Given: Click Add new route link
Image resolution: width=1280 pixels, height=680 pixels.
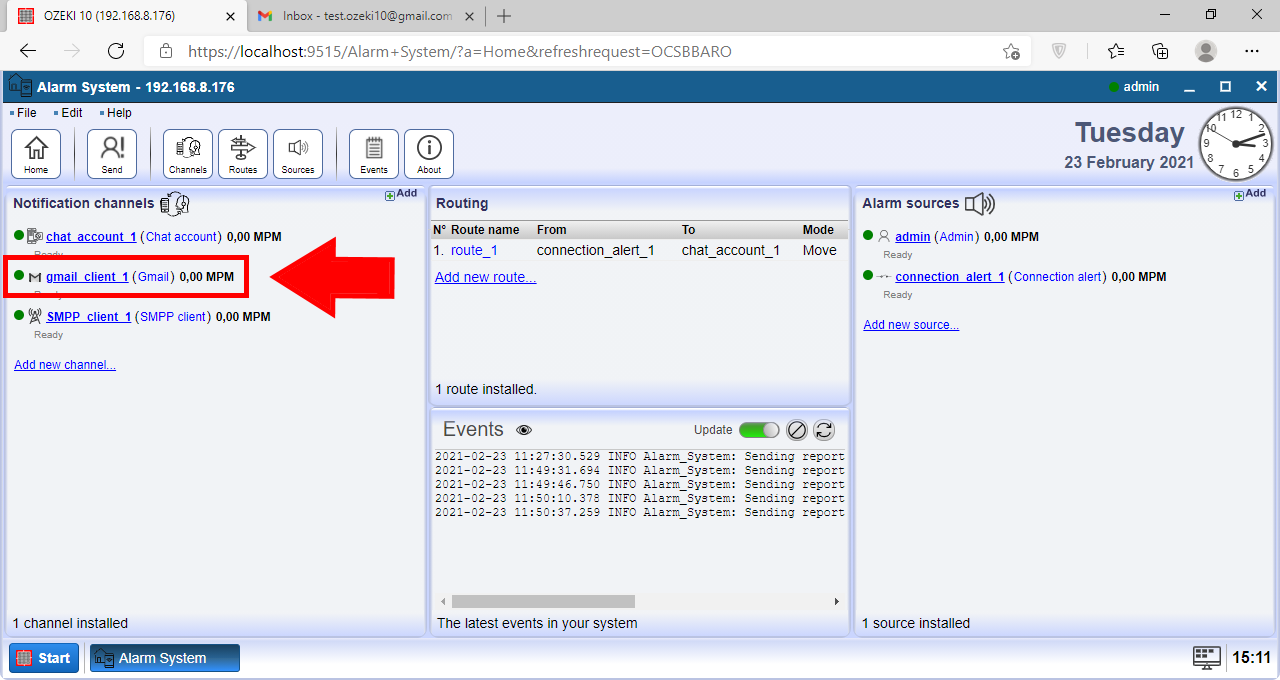Looking at the screenshot, I should [485, 277].
